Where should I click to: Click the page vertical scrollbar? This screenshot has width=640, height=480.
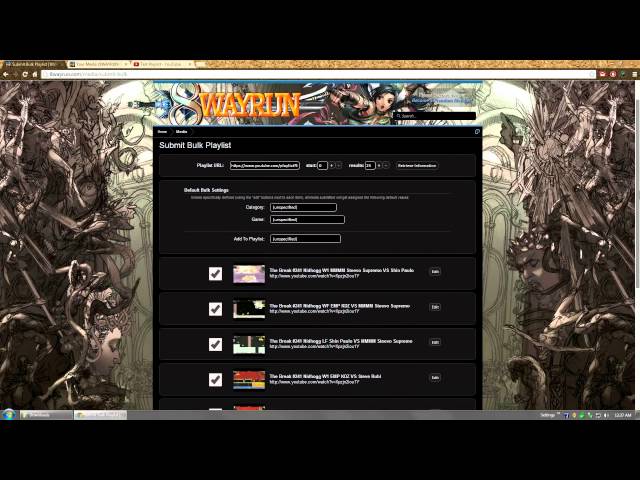[638, 192]
